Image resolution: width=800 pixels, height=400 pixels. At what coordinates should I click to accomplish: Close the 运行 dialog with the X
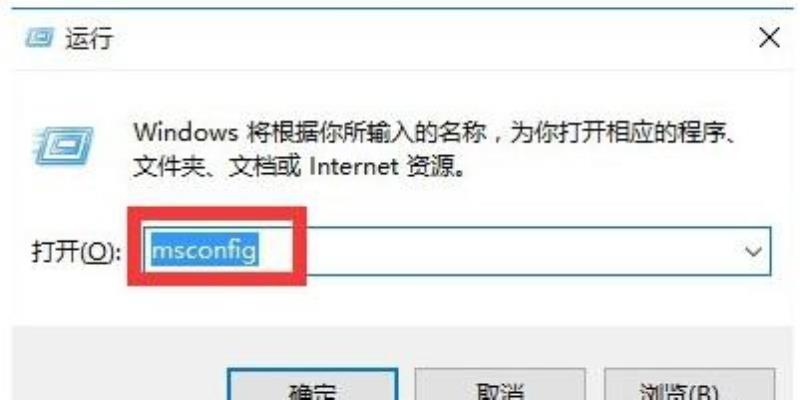(x=769, y=38)
